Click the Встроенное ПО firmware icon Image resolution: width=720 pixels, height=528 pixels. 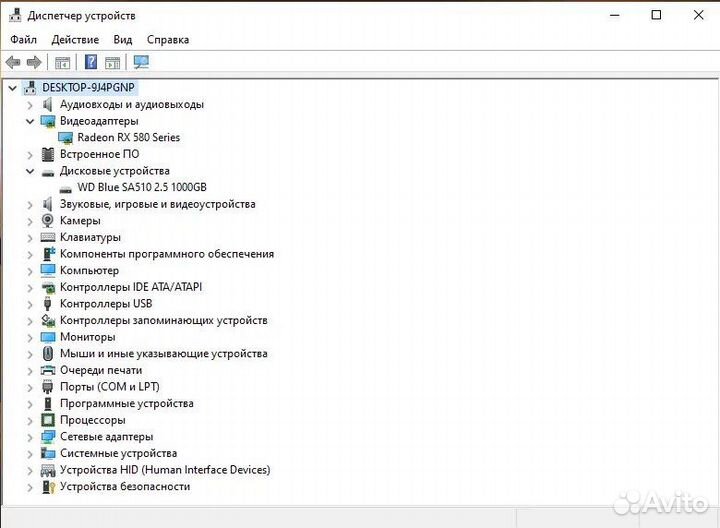pos(48,154)
